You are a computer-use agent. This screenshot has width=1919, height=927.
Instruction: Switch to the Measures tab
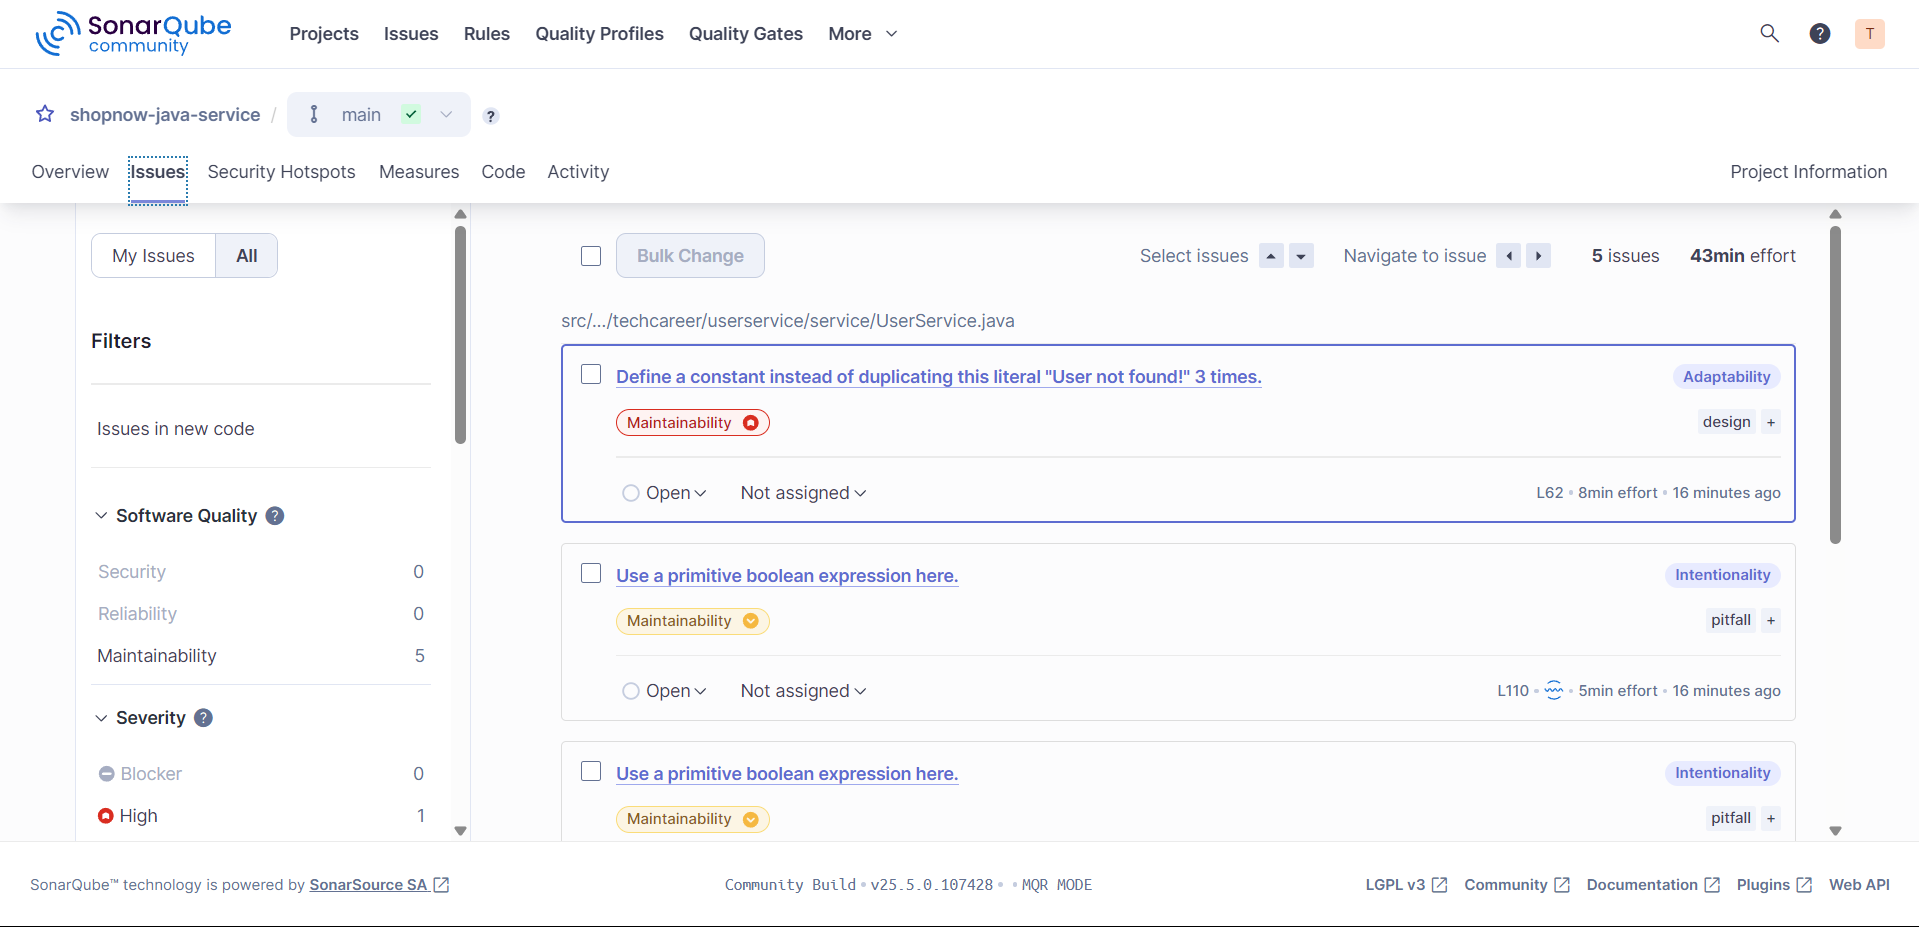418,171
